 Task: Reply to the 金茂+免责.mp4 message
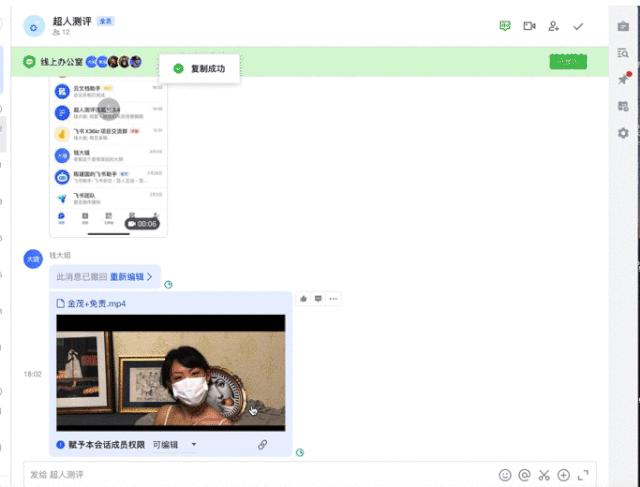[x=318, y=299]
